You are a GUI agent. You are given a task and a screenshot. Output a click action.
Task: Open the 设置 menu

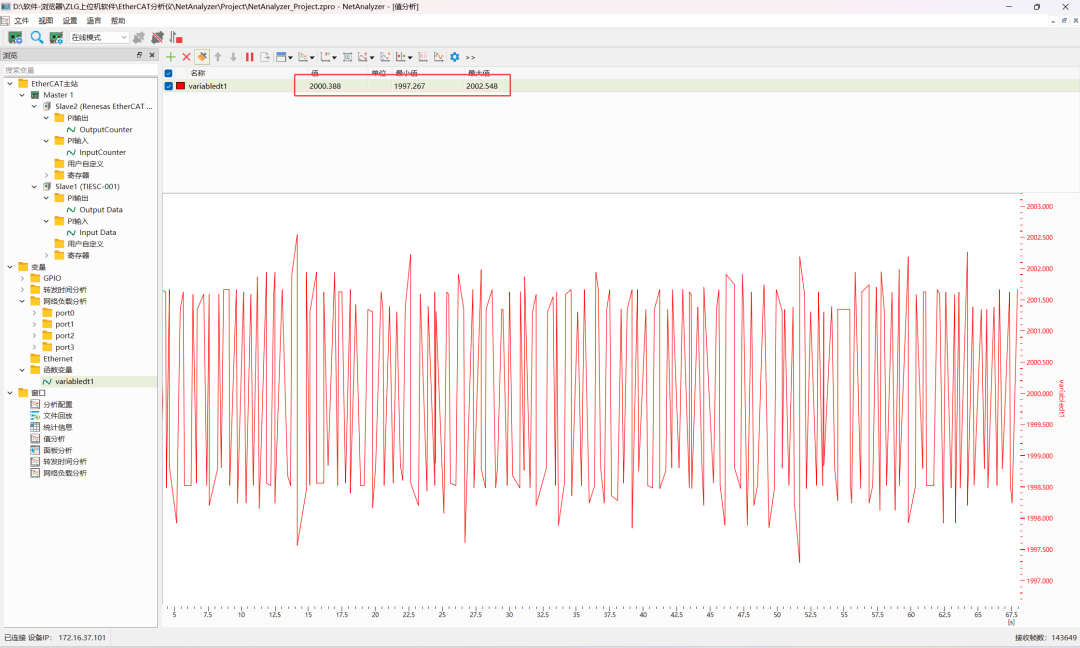click(69, 20)
